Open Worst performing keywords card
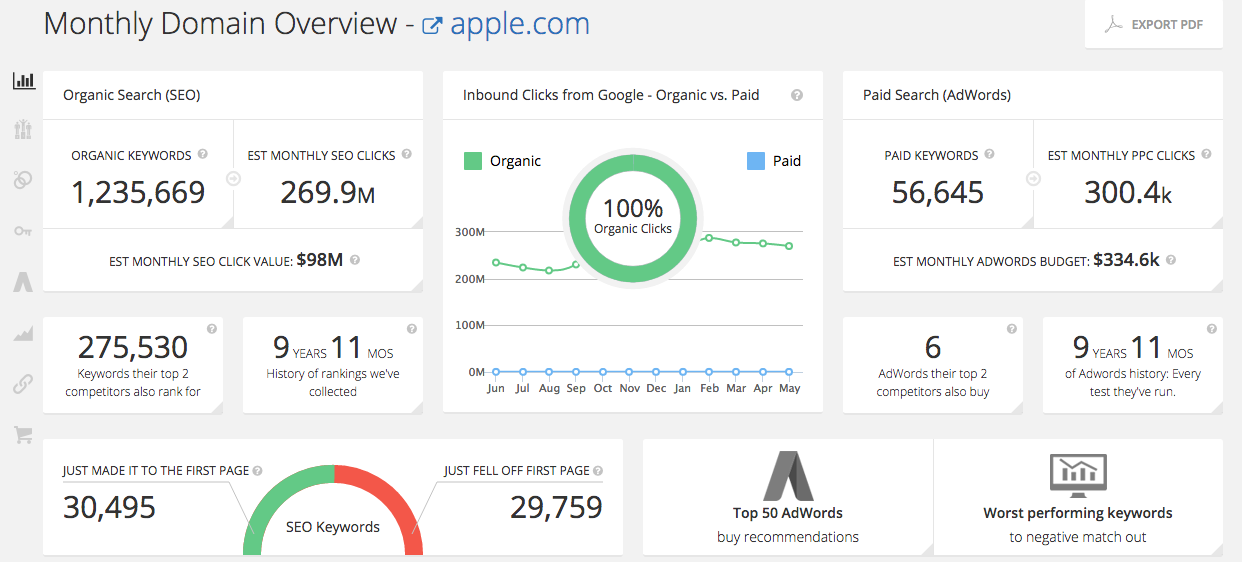Image resolution: width=1242 pixels, height=562 pixels. click(1077, 497)
